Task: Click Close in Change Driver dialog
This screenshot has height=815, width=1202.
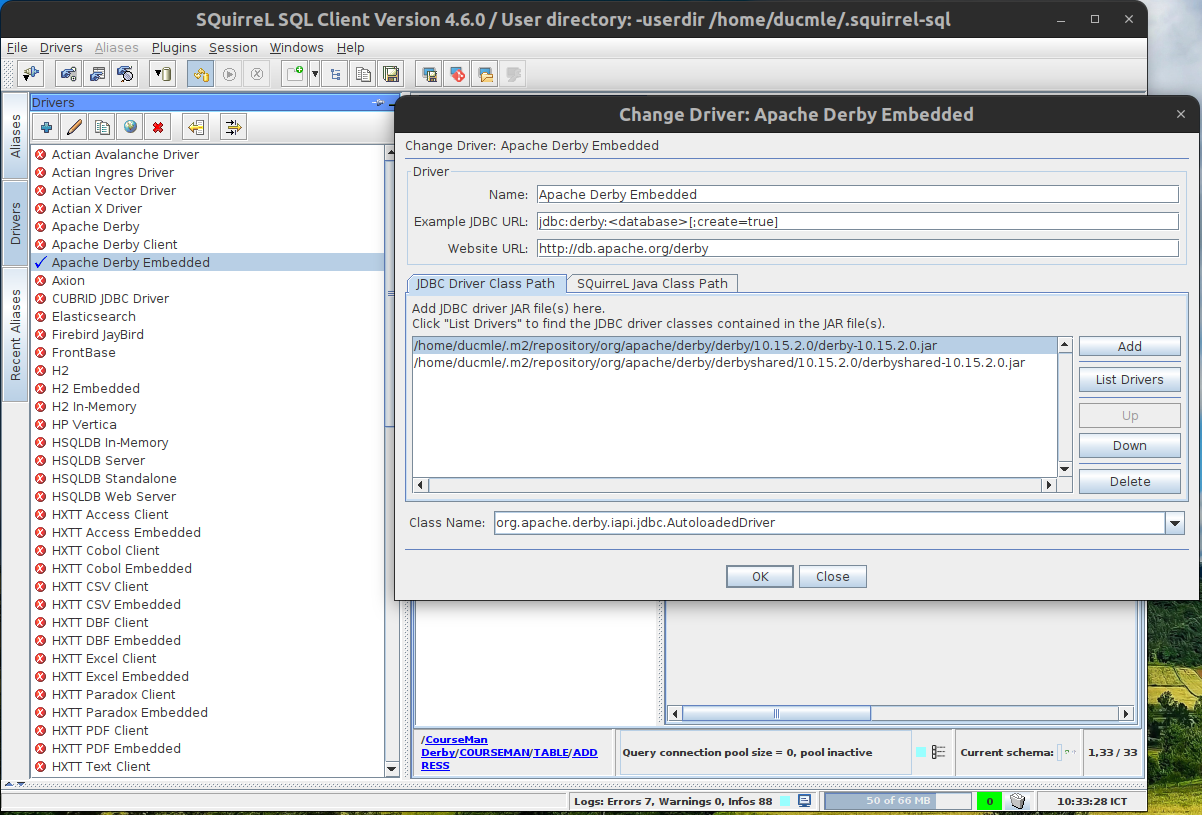Action: click(x=832, y=576)
